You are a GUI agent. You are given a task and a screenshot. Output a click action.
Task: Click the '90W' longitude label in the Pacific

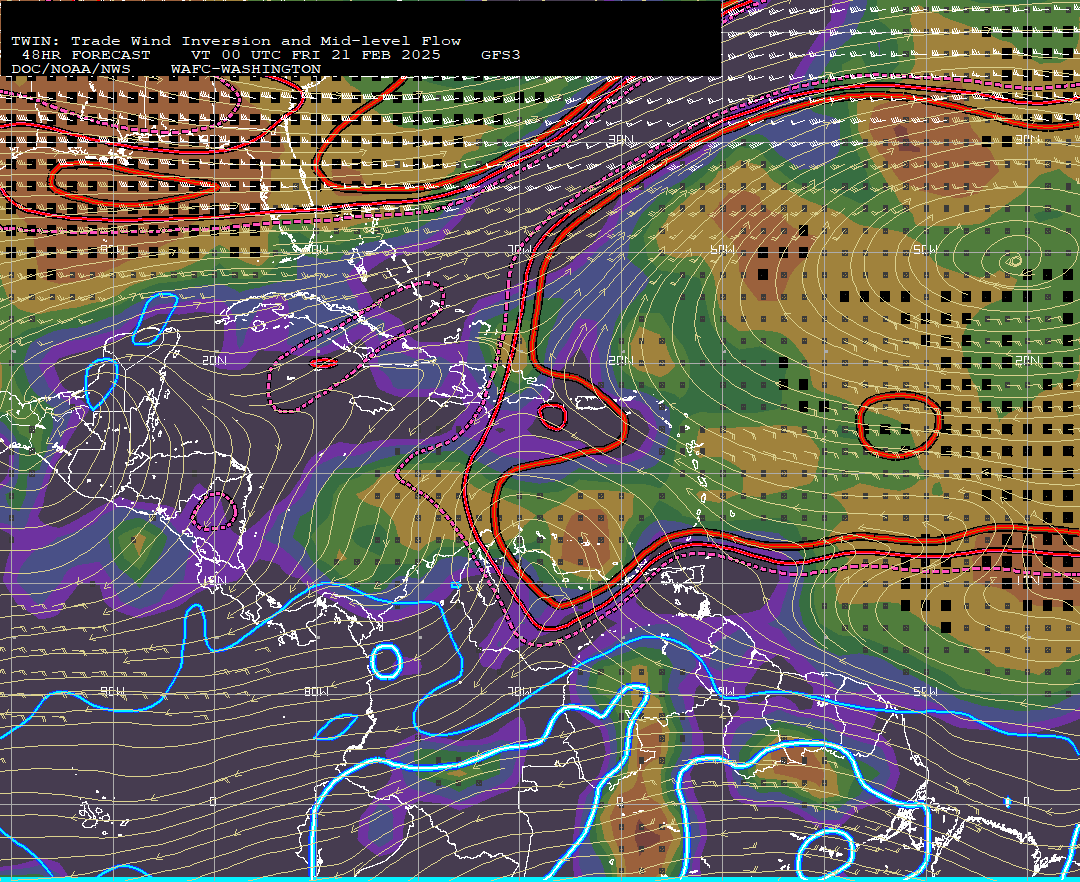click(112, 691)
